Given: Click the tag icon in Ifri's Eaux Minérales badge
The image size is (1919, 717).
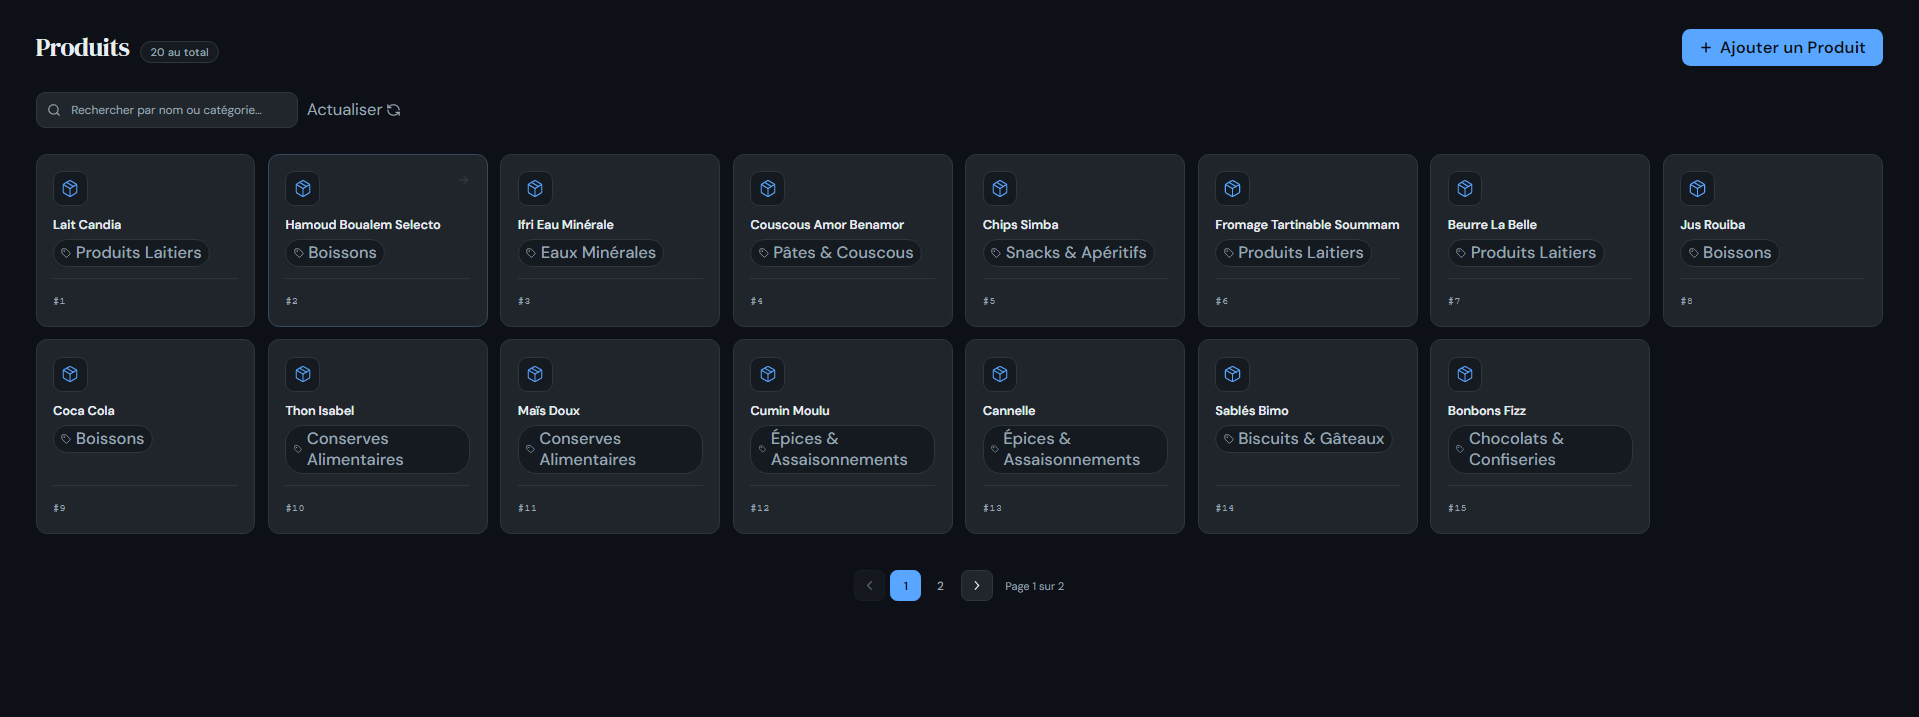Looking at the screenshot, I should pyautogui.click(x=531, y=253).
